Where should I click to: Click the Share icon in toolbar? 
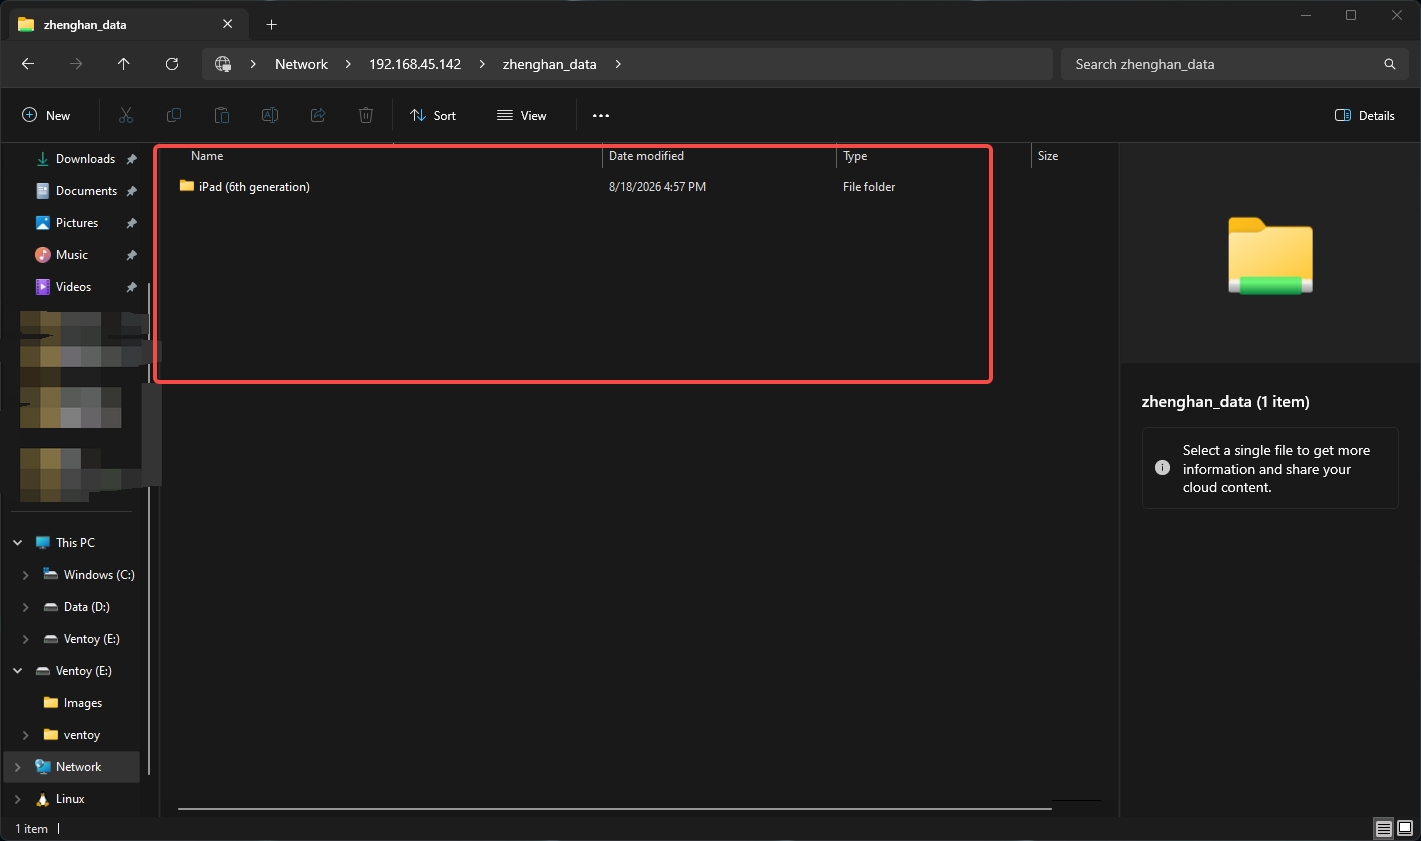318,116
